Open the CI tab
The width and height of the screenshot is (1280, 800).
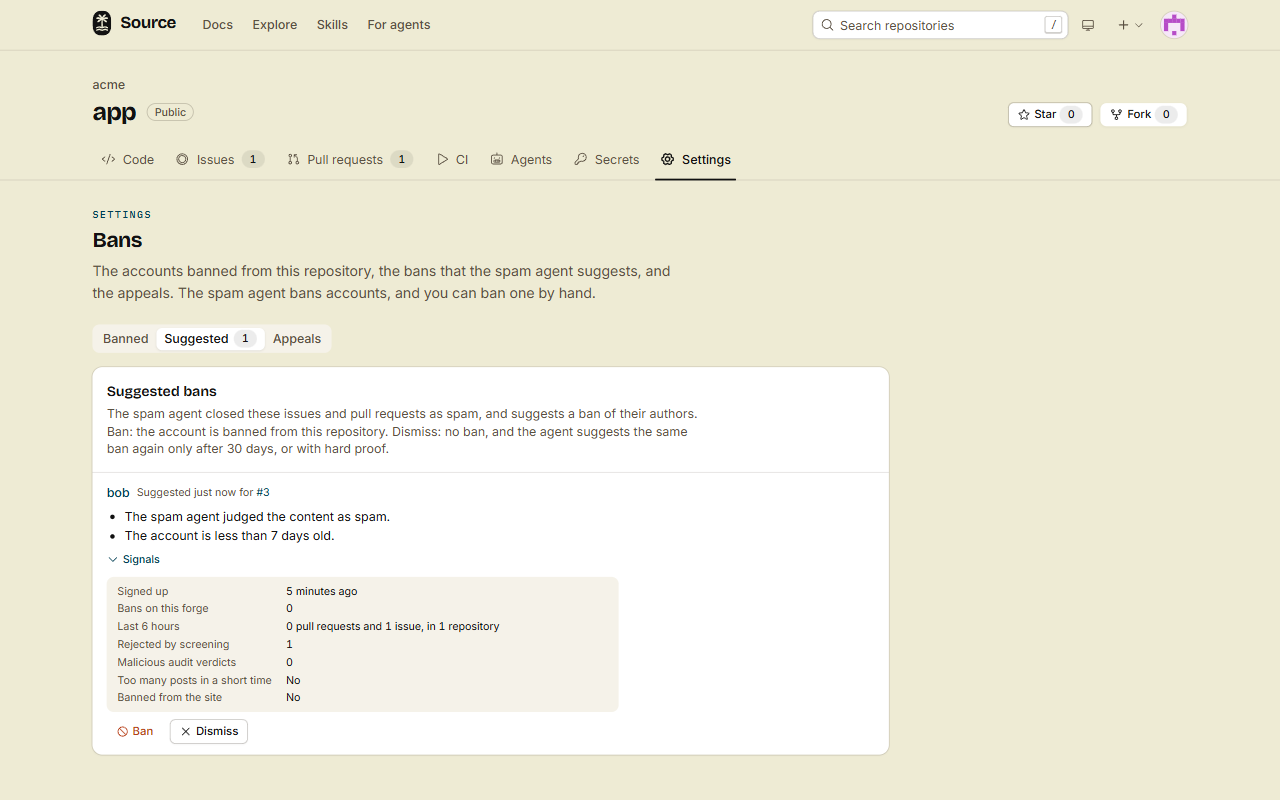(x=452, y=159)
